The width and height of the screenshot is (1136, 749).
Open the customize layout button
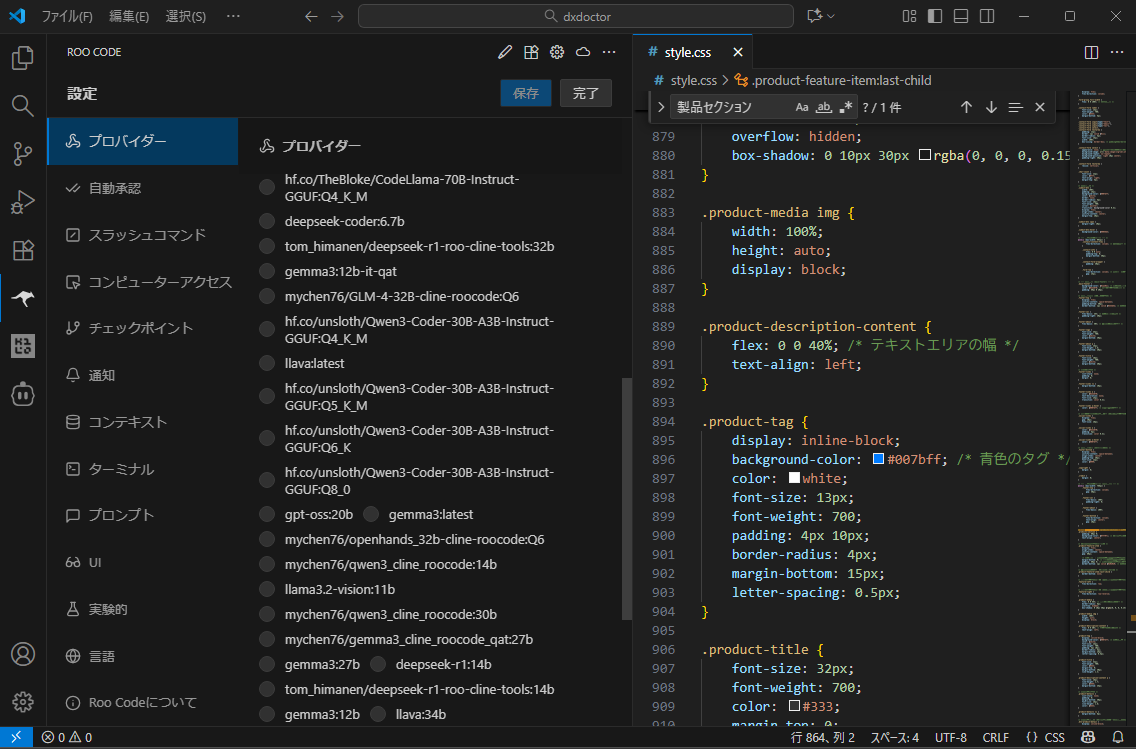909,16
